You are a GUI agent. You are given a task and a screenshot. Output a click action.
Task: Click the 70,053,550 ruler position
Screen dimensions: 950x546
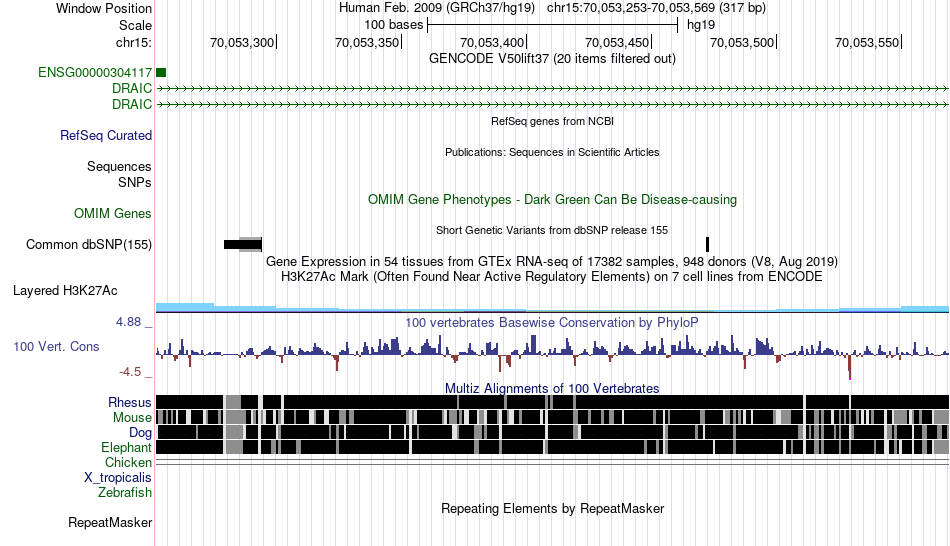coord(868,42)
